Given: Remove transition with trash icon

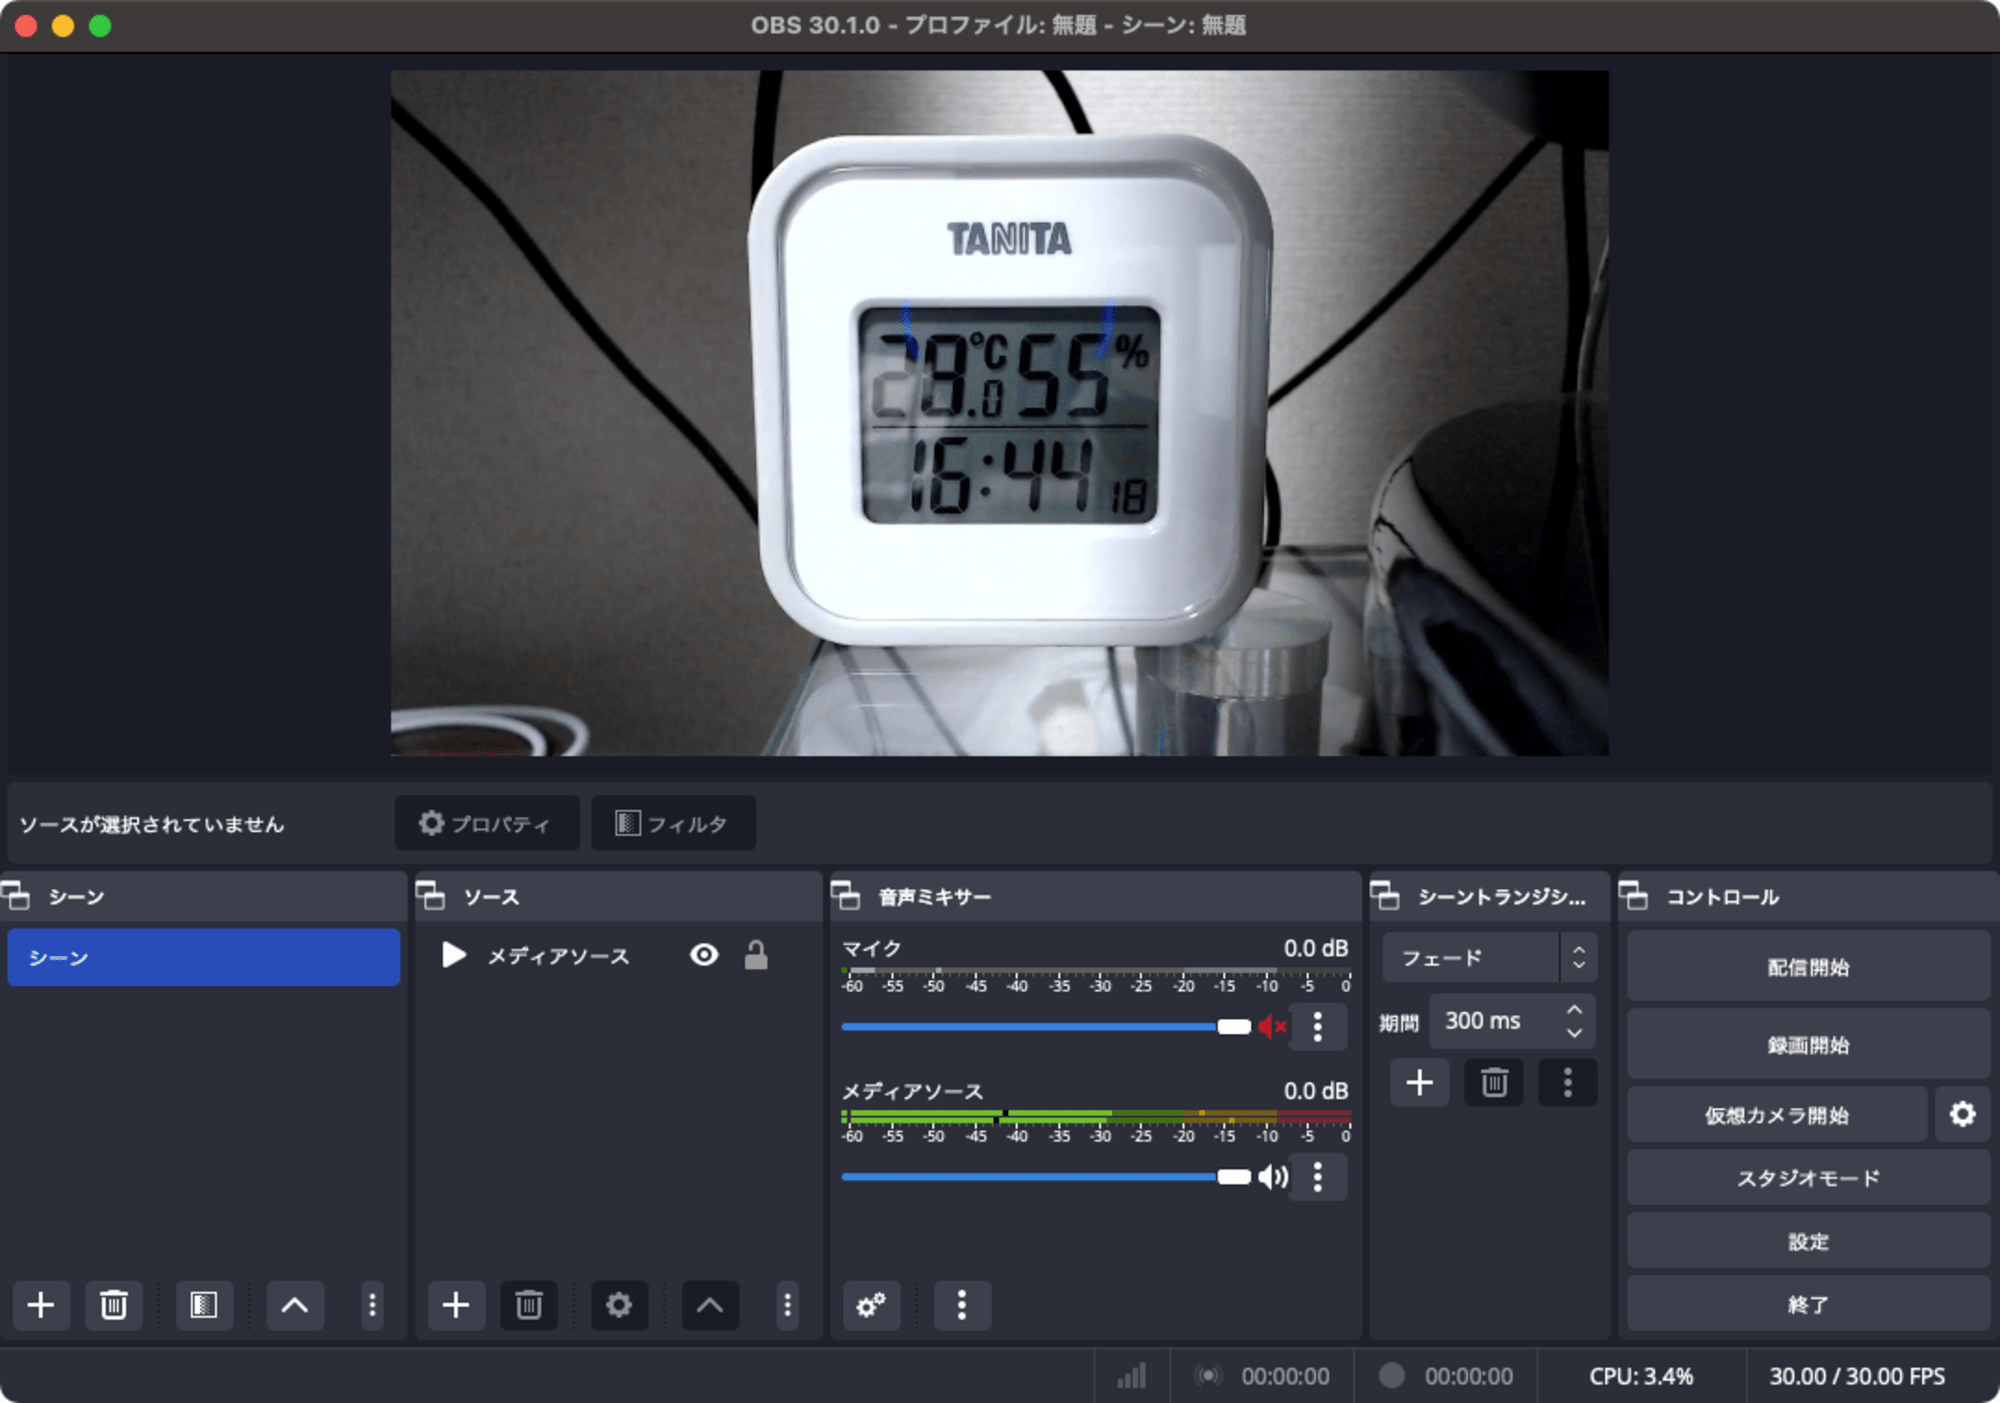Looking at the screenshot, I should (1494, 1083).
